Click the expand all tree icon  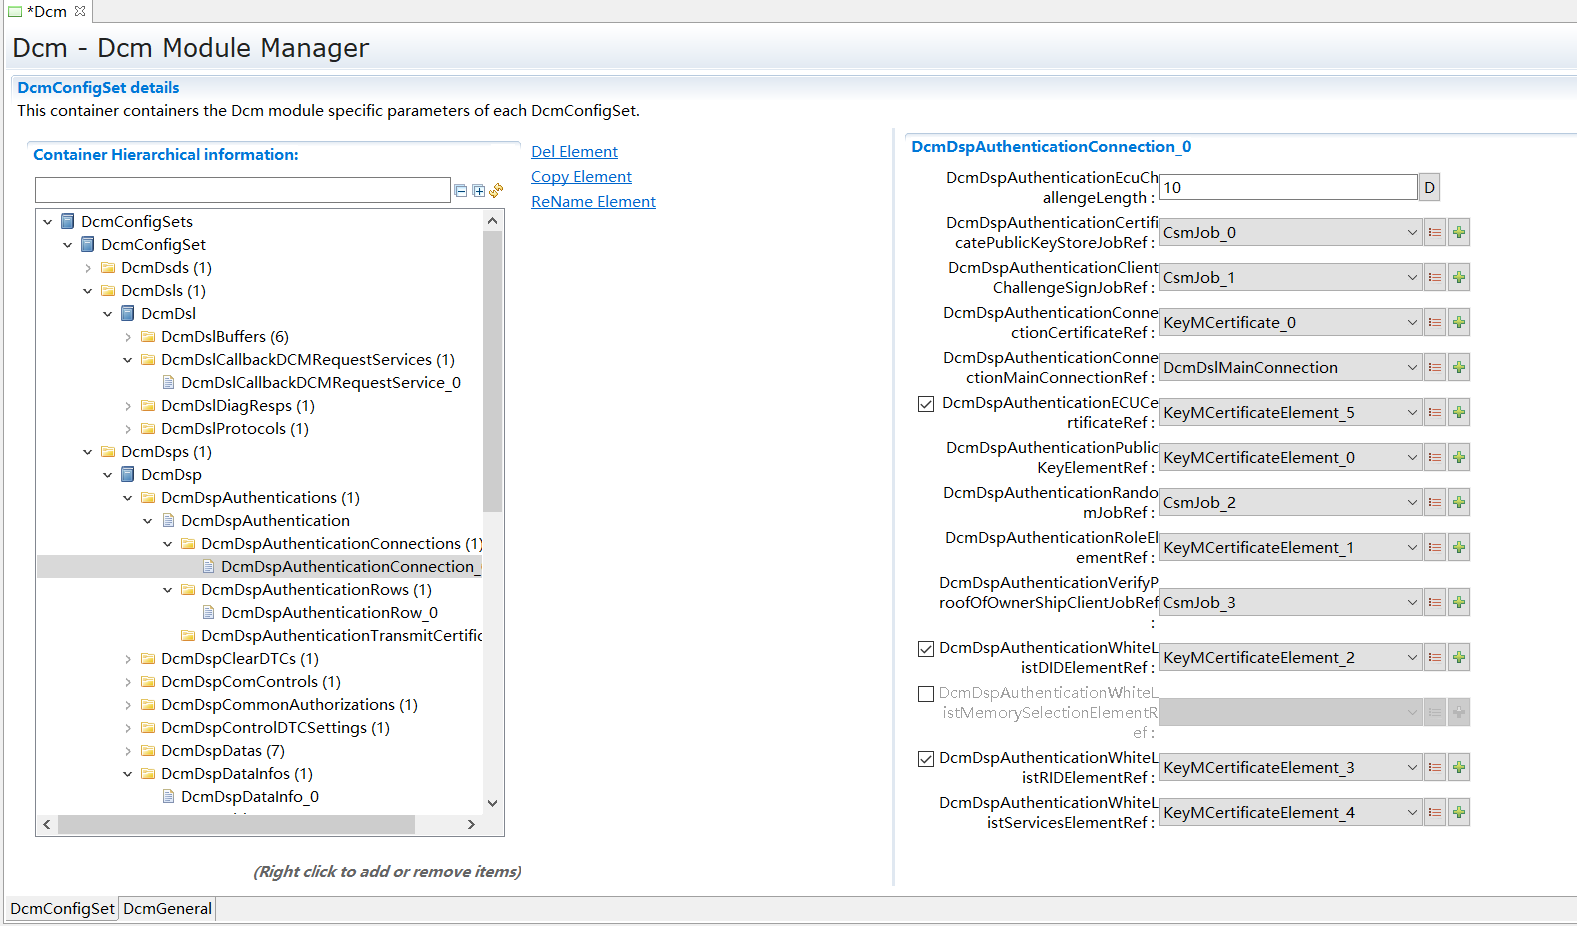pos(479,191)
